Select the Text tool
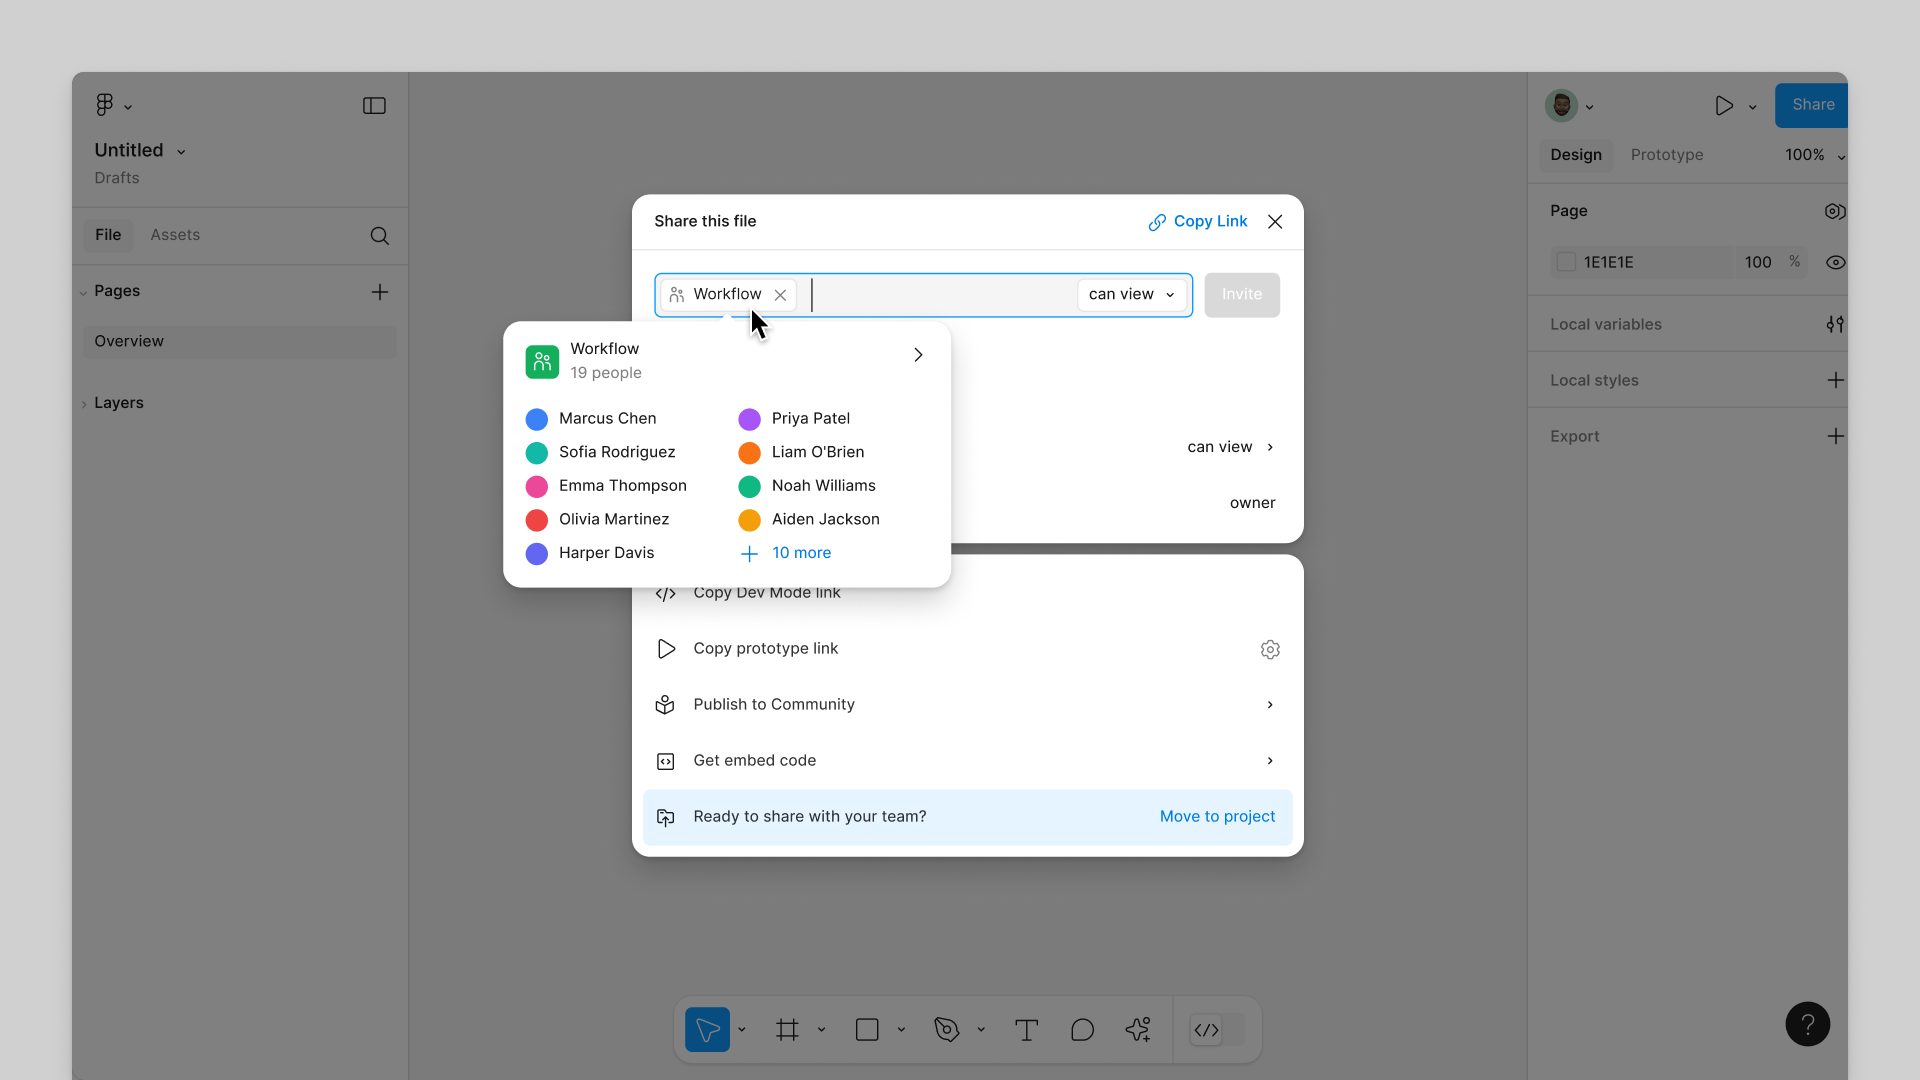This screenshot has width=1920, height=1080. 1026,1029
